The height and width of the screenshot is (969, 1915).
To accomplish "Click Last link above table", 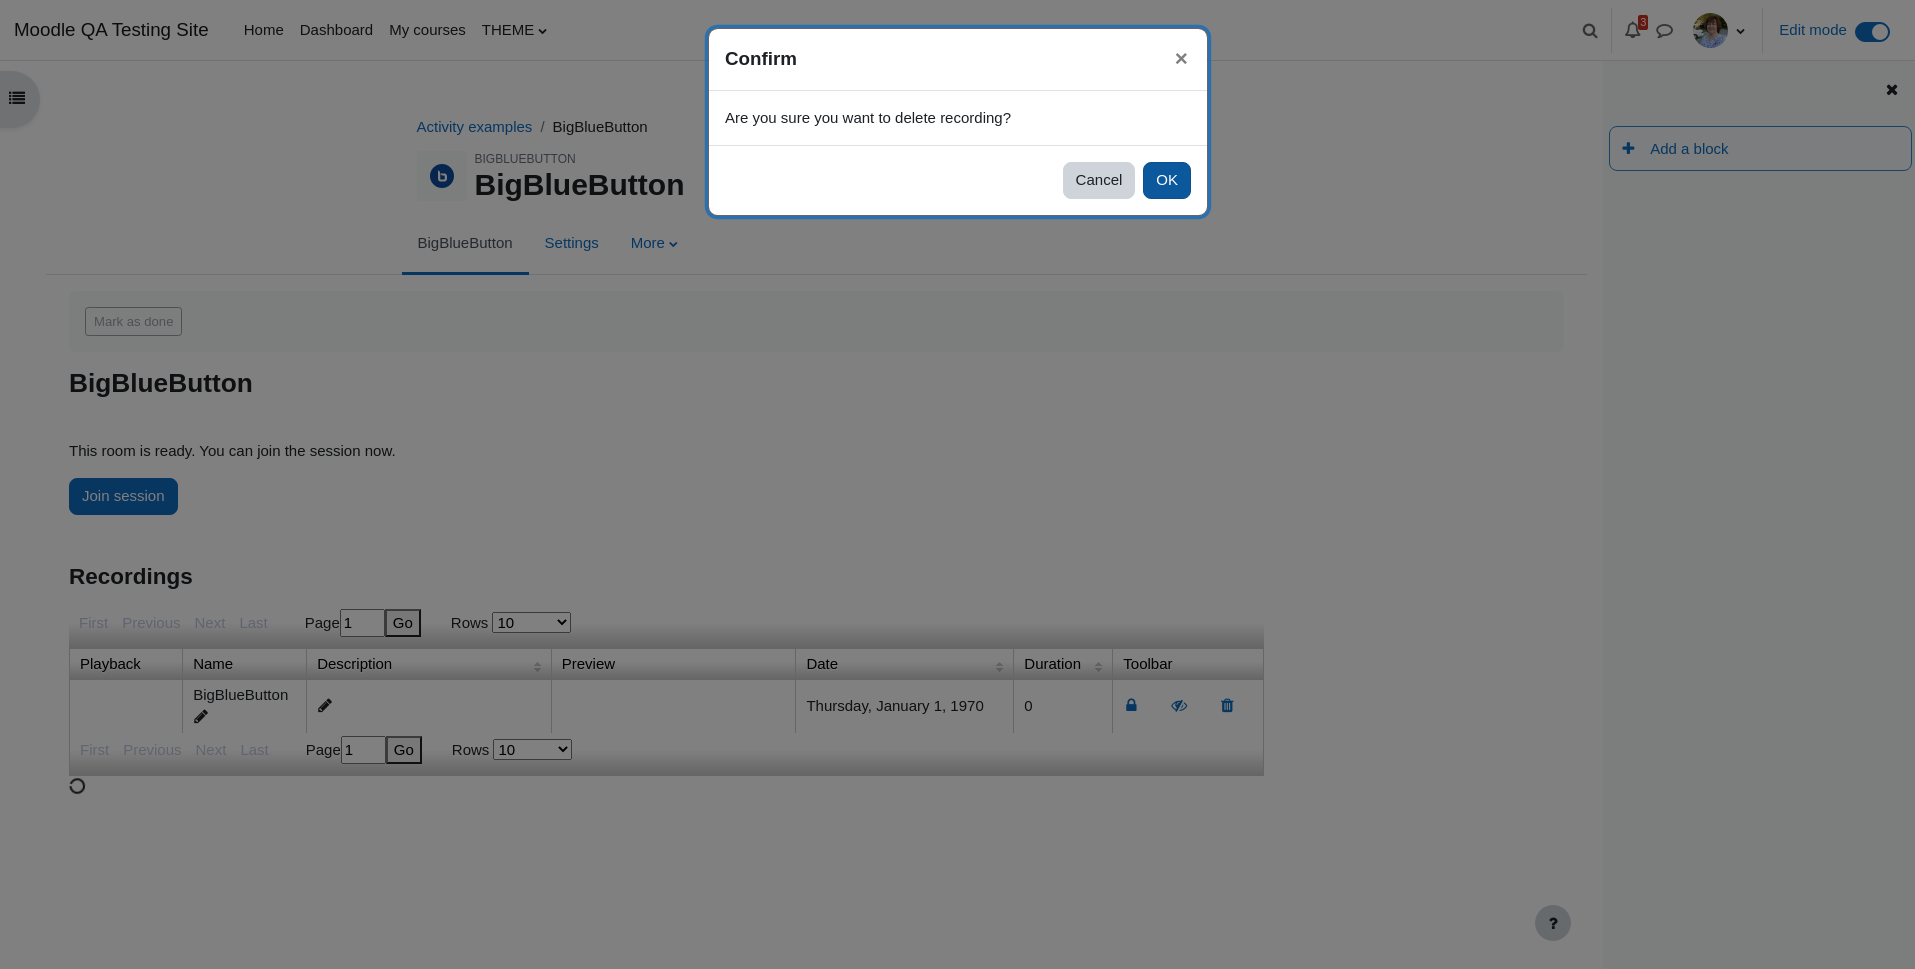I will [253, 623].
